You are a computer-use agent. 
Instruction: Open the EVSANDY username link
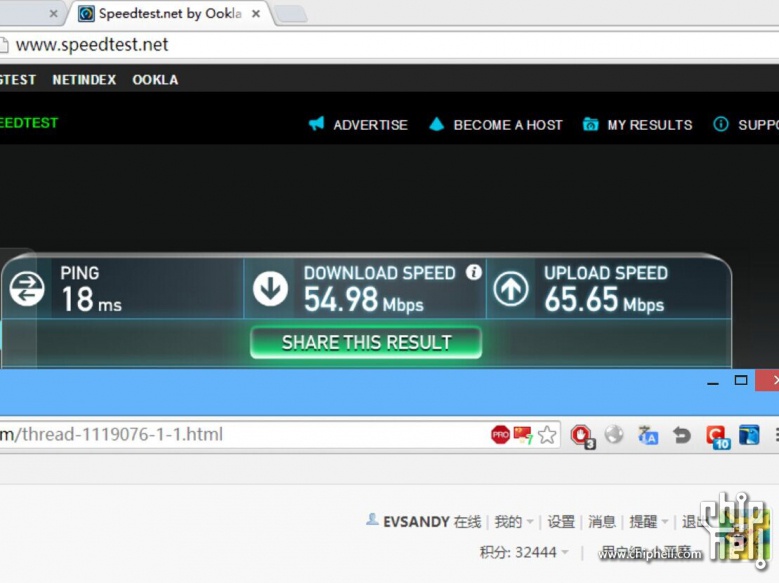[416, 522]
